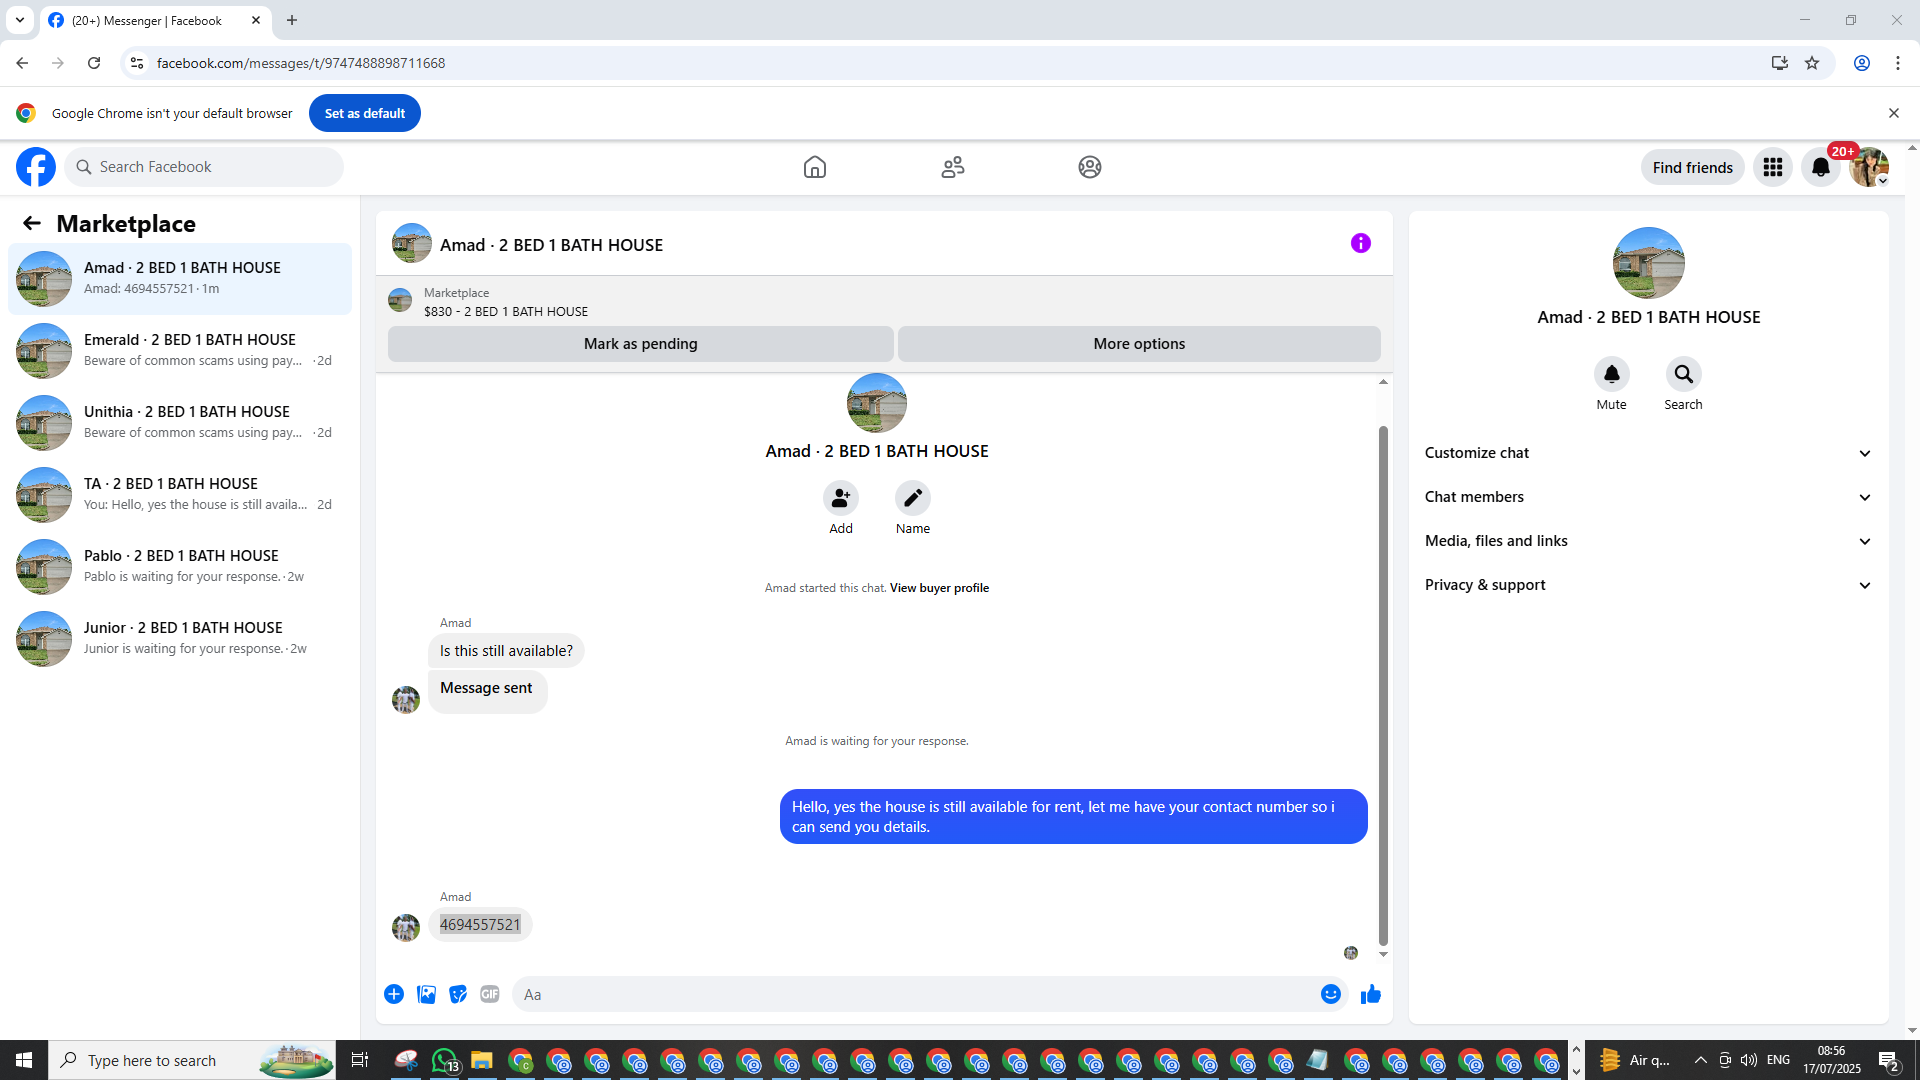Select the 4694557521 phone number message
Image resolution: width=1920 pixels, height=1080 pixels.
(480, 925)
